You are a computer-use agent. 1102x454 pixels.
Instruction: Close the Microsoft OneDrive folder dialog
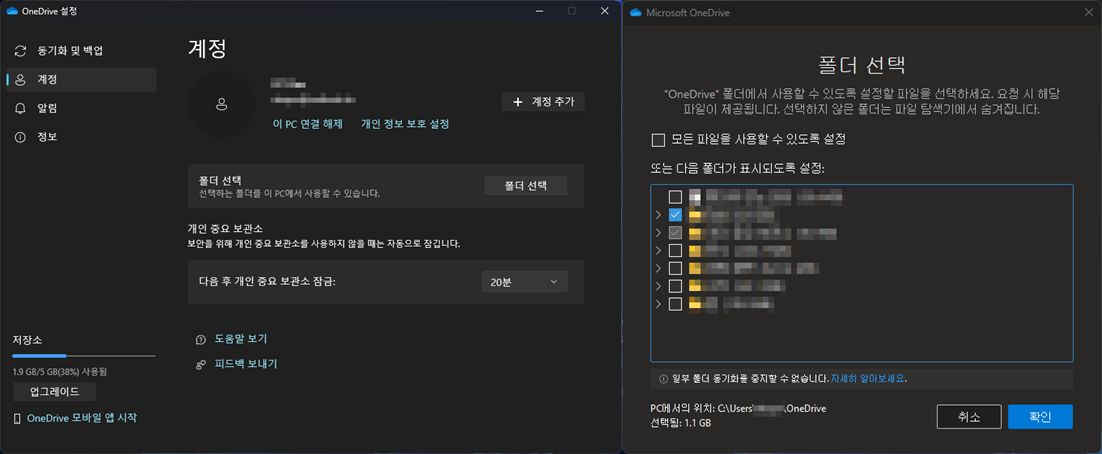pyautogui.click(x=1089, y=12)
